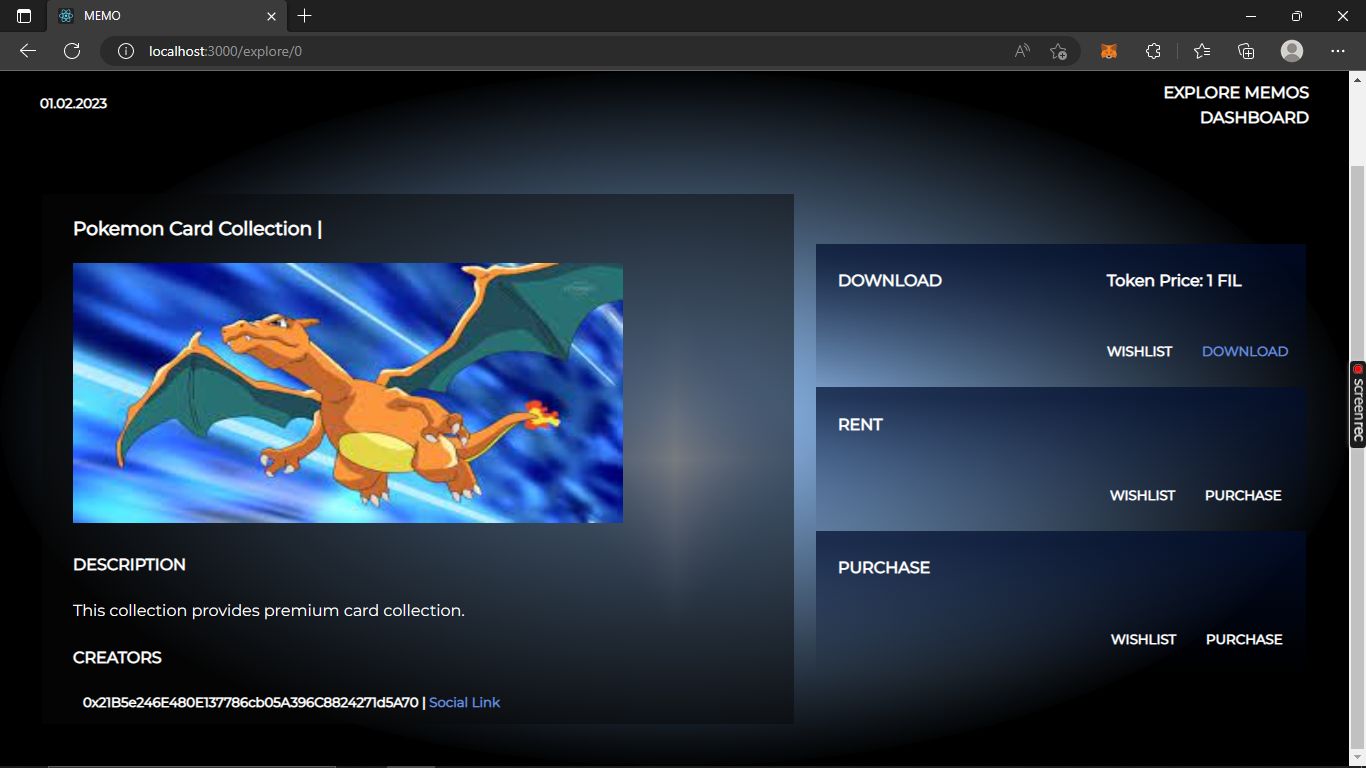
Task: Open the screenrec side widget
Action: click(x=1358, y=404)
